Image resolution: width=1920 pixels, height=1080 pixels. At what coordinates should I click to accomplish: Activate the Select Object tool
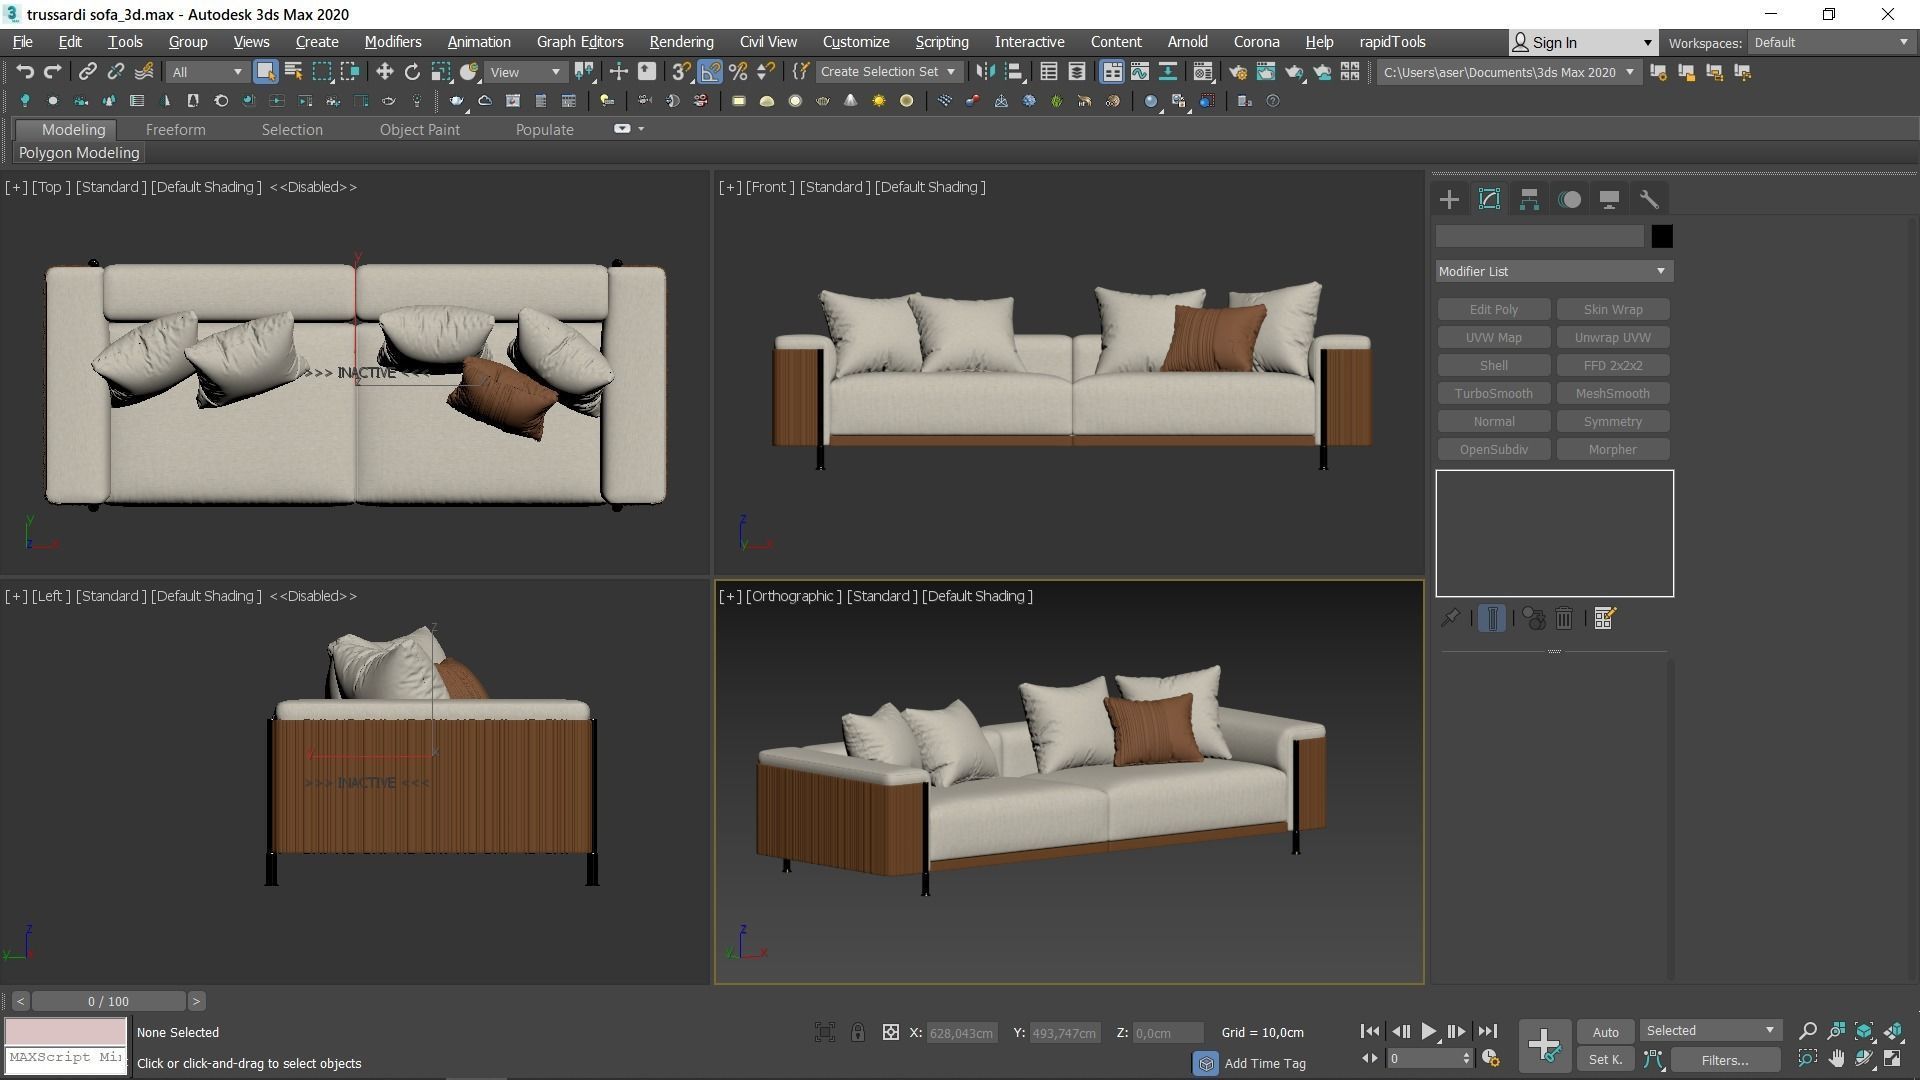click(x=265, y=71)
